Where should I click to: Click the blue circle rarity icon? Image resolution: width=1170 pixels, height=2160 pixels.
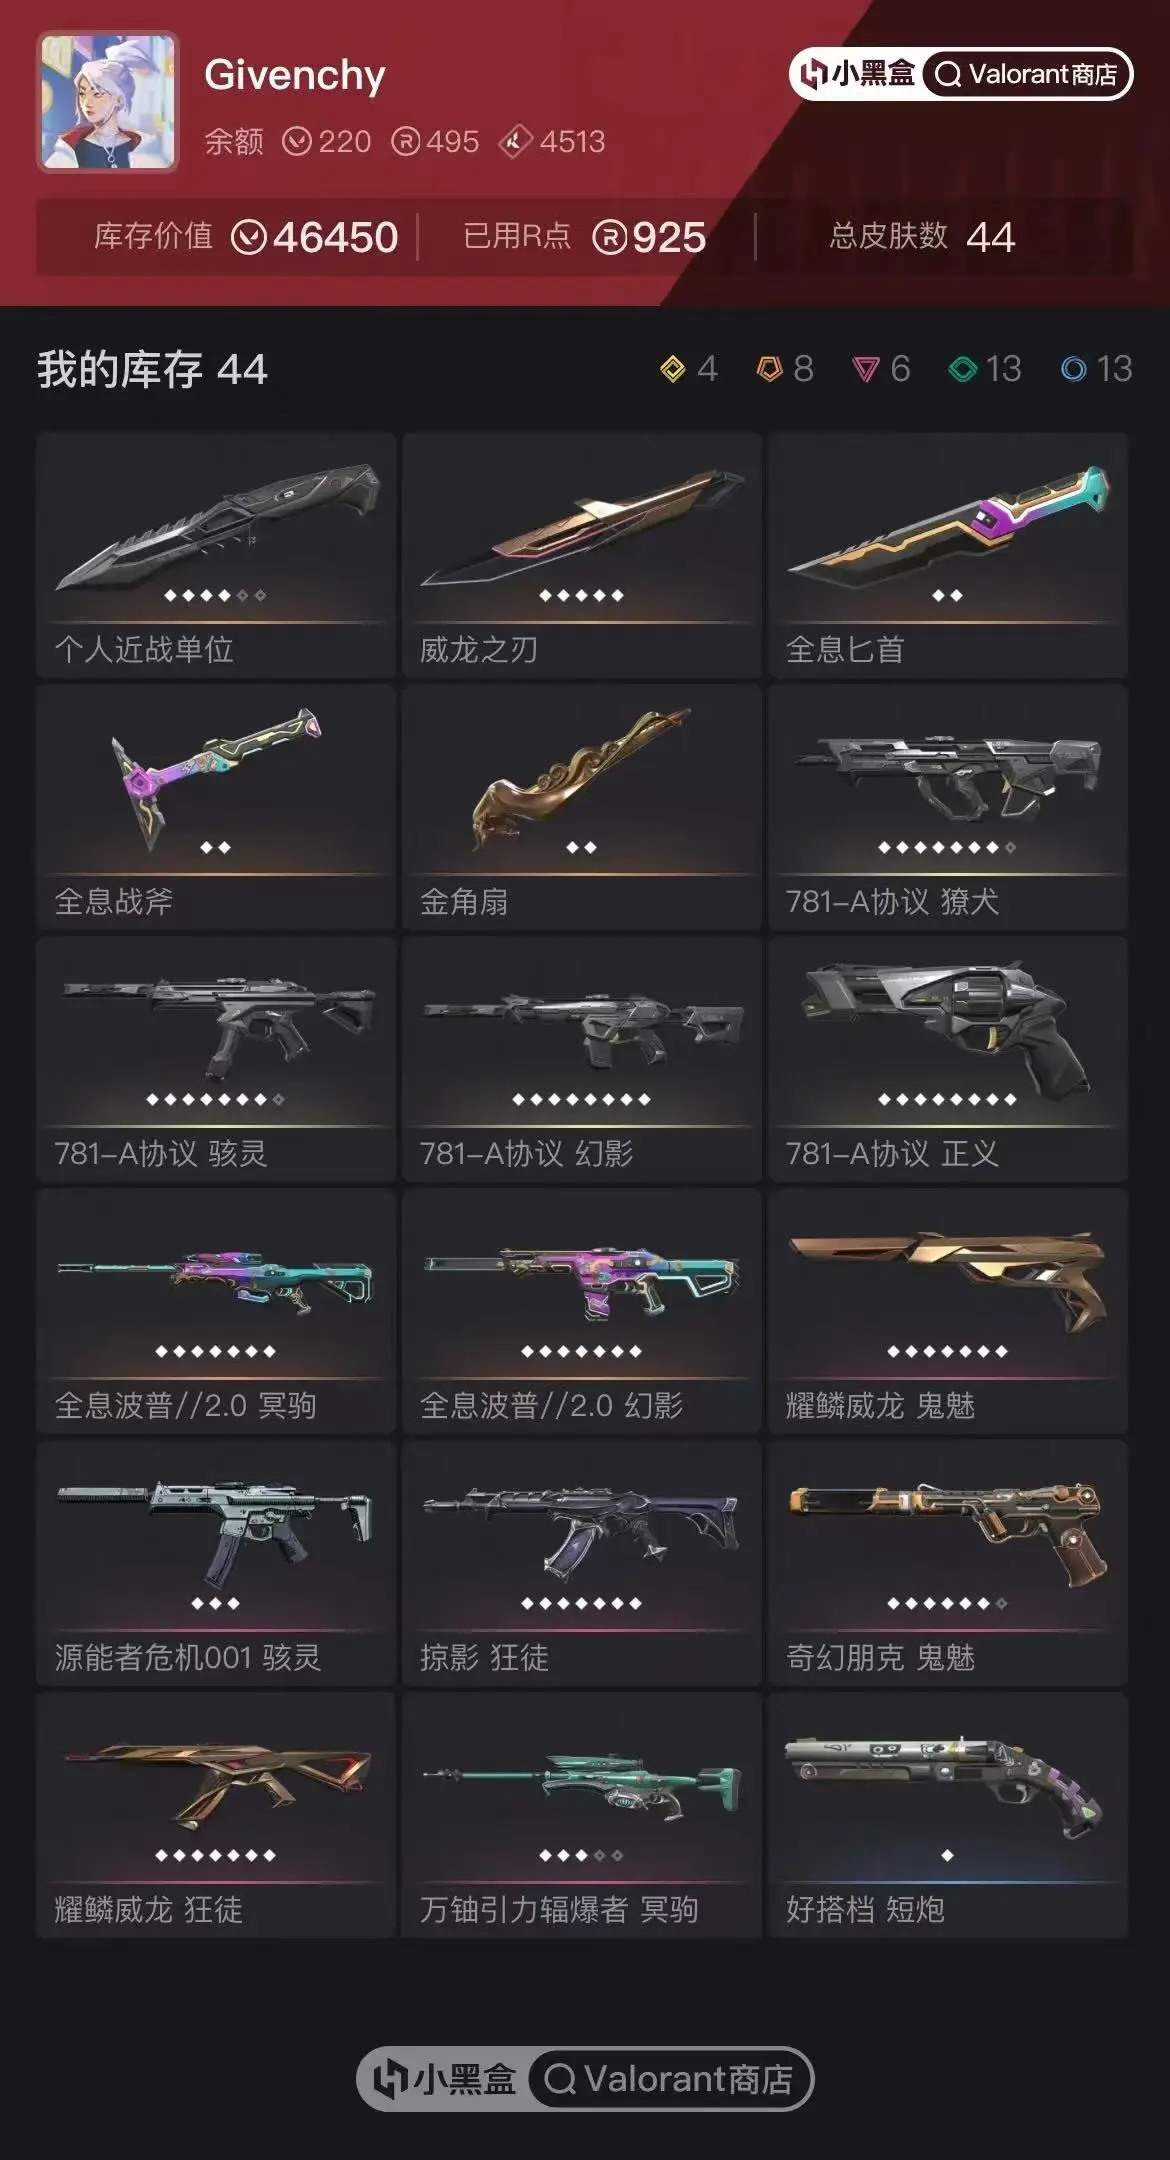[1074, 369]
